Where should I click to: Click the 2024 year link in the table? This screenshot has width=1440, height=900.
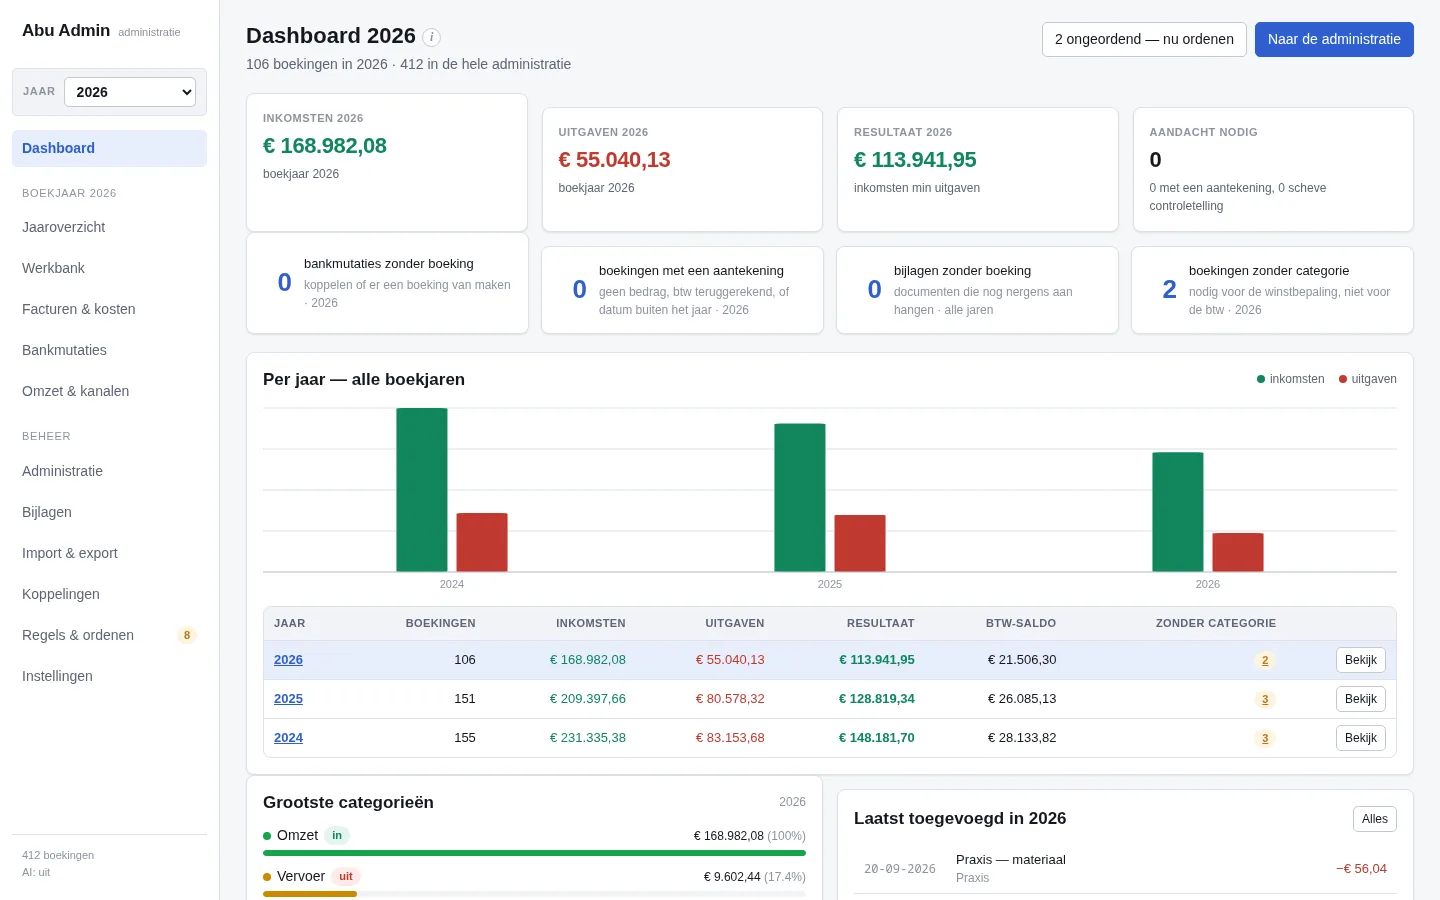coord(288,738)
